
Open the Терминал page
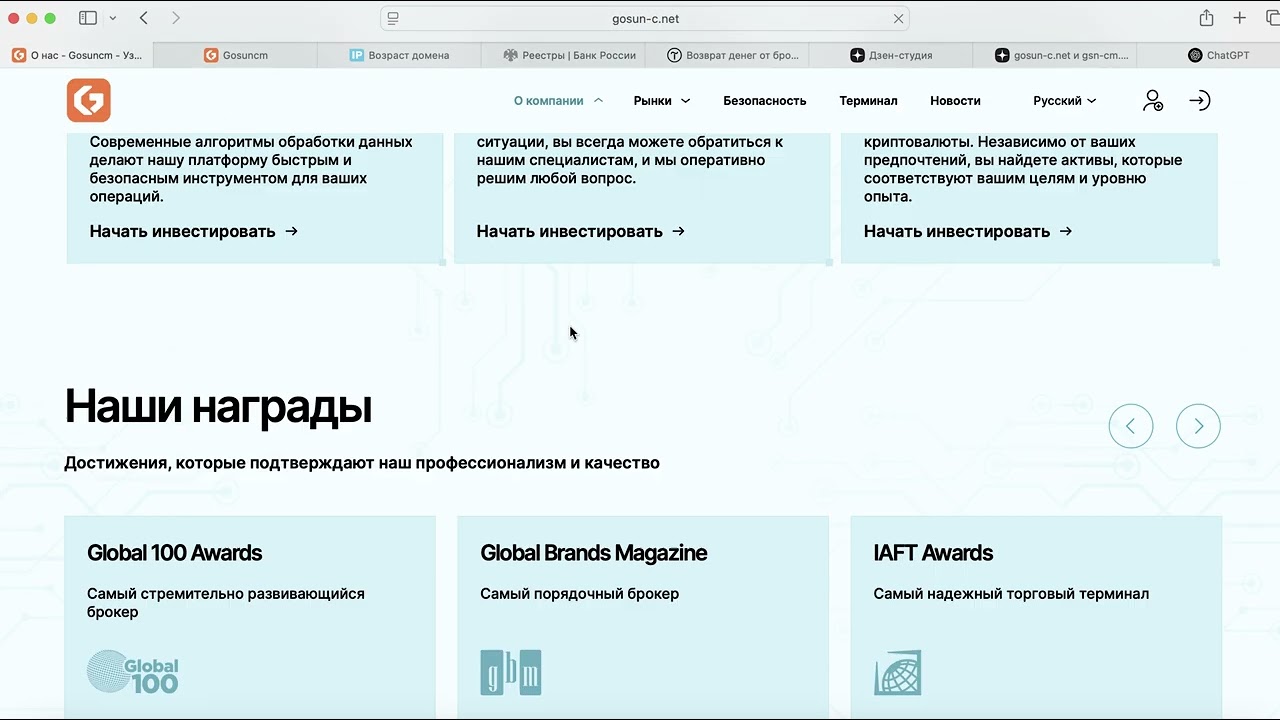[868, 100]
